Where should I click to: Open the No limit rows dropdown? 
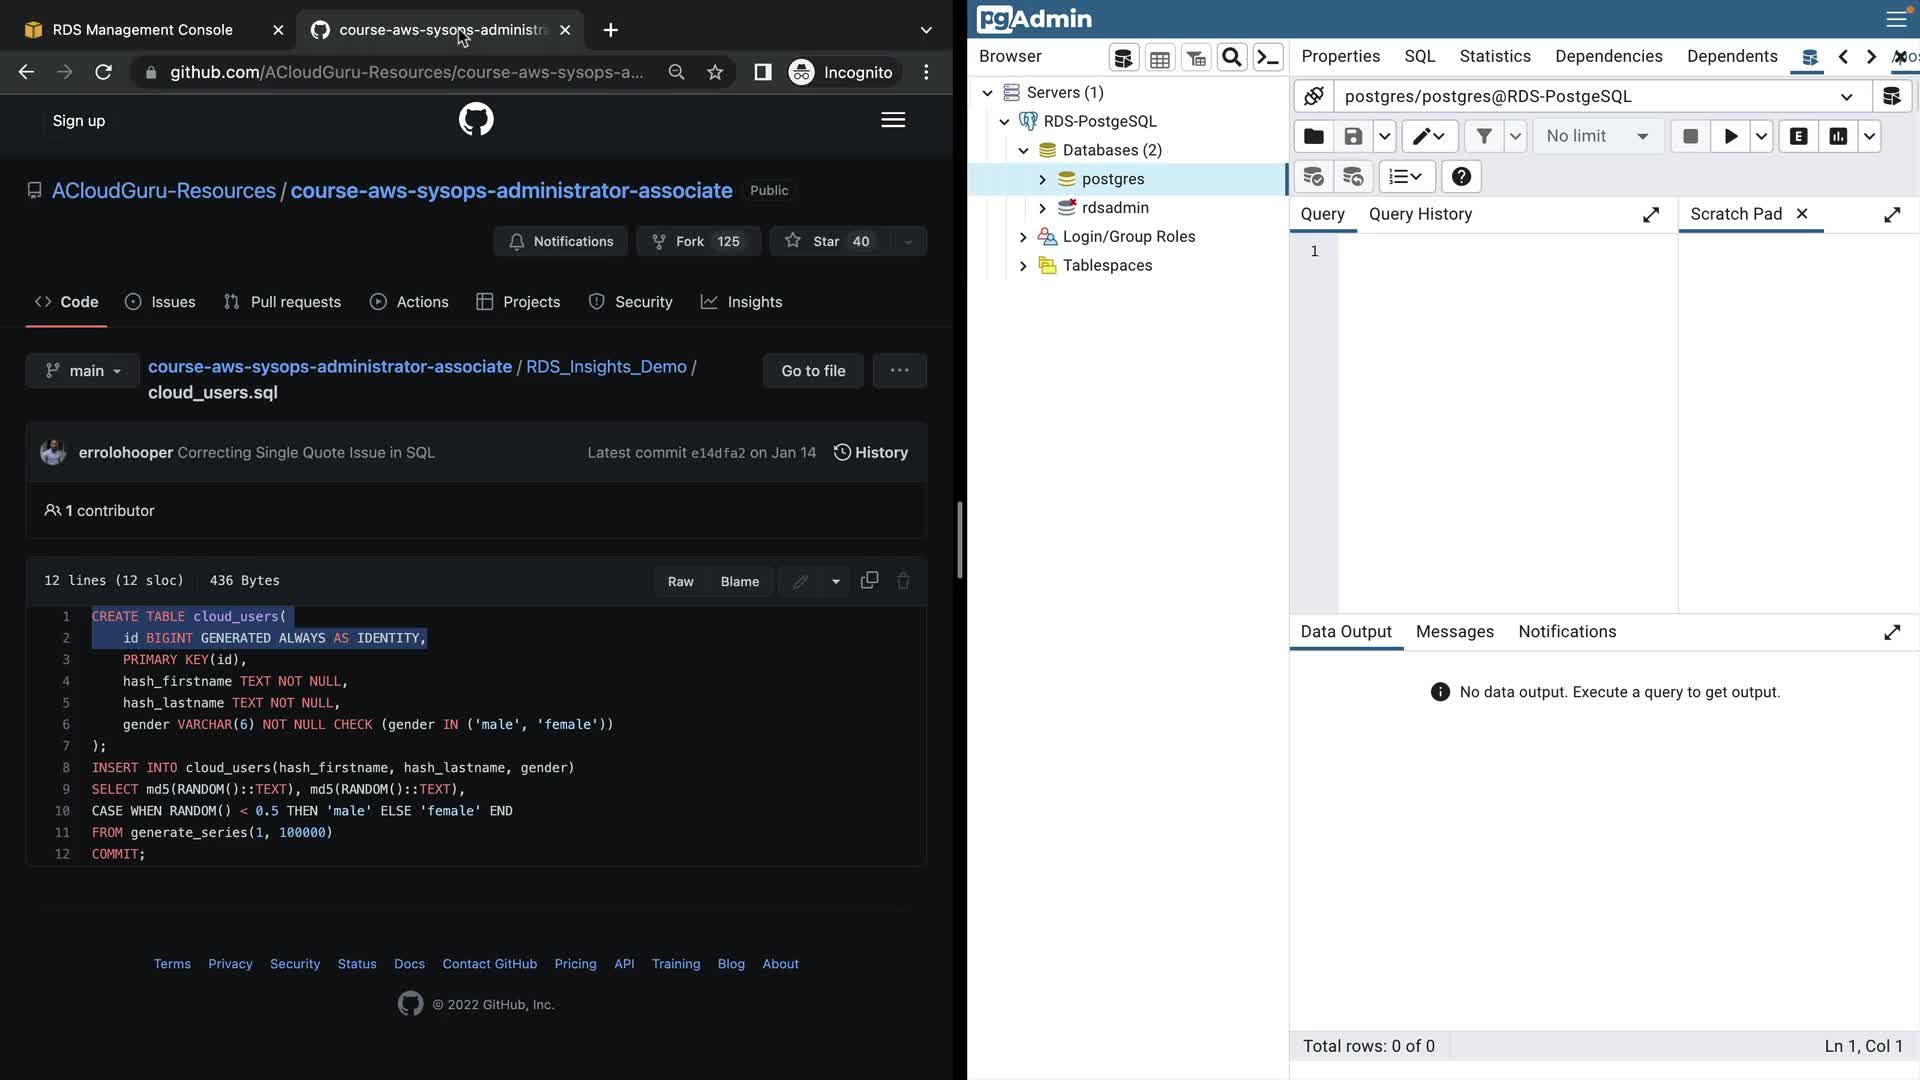pyautogui.click(x=1597, y=137)
